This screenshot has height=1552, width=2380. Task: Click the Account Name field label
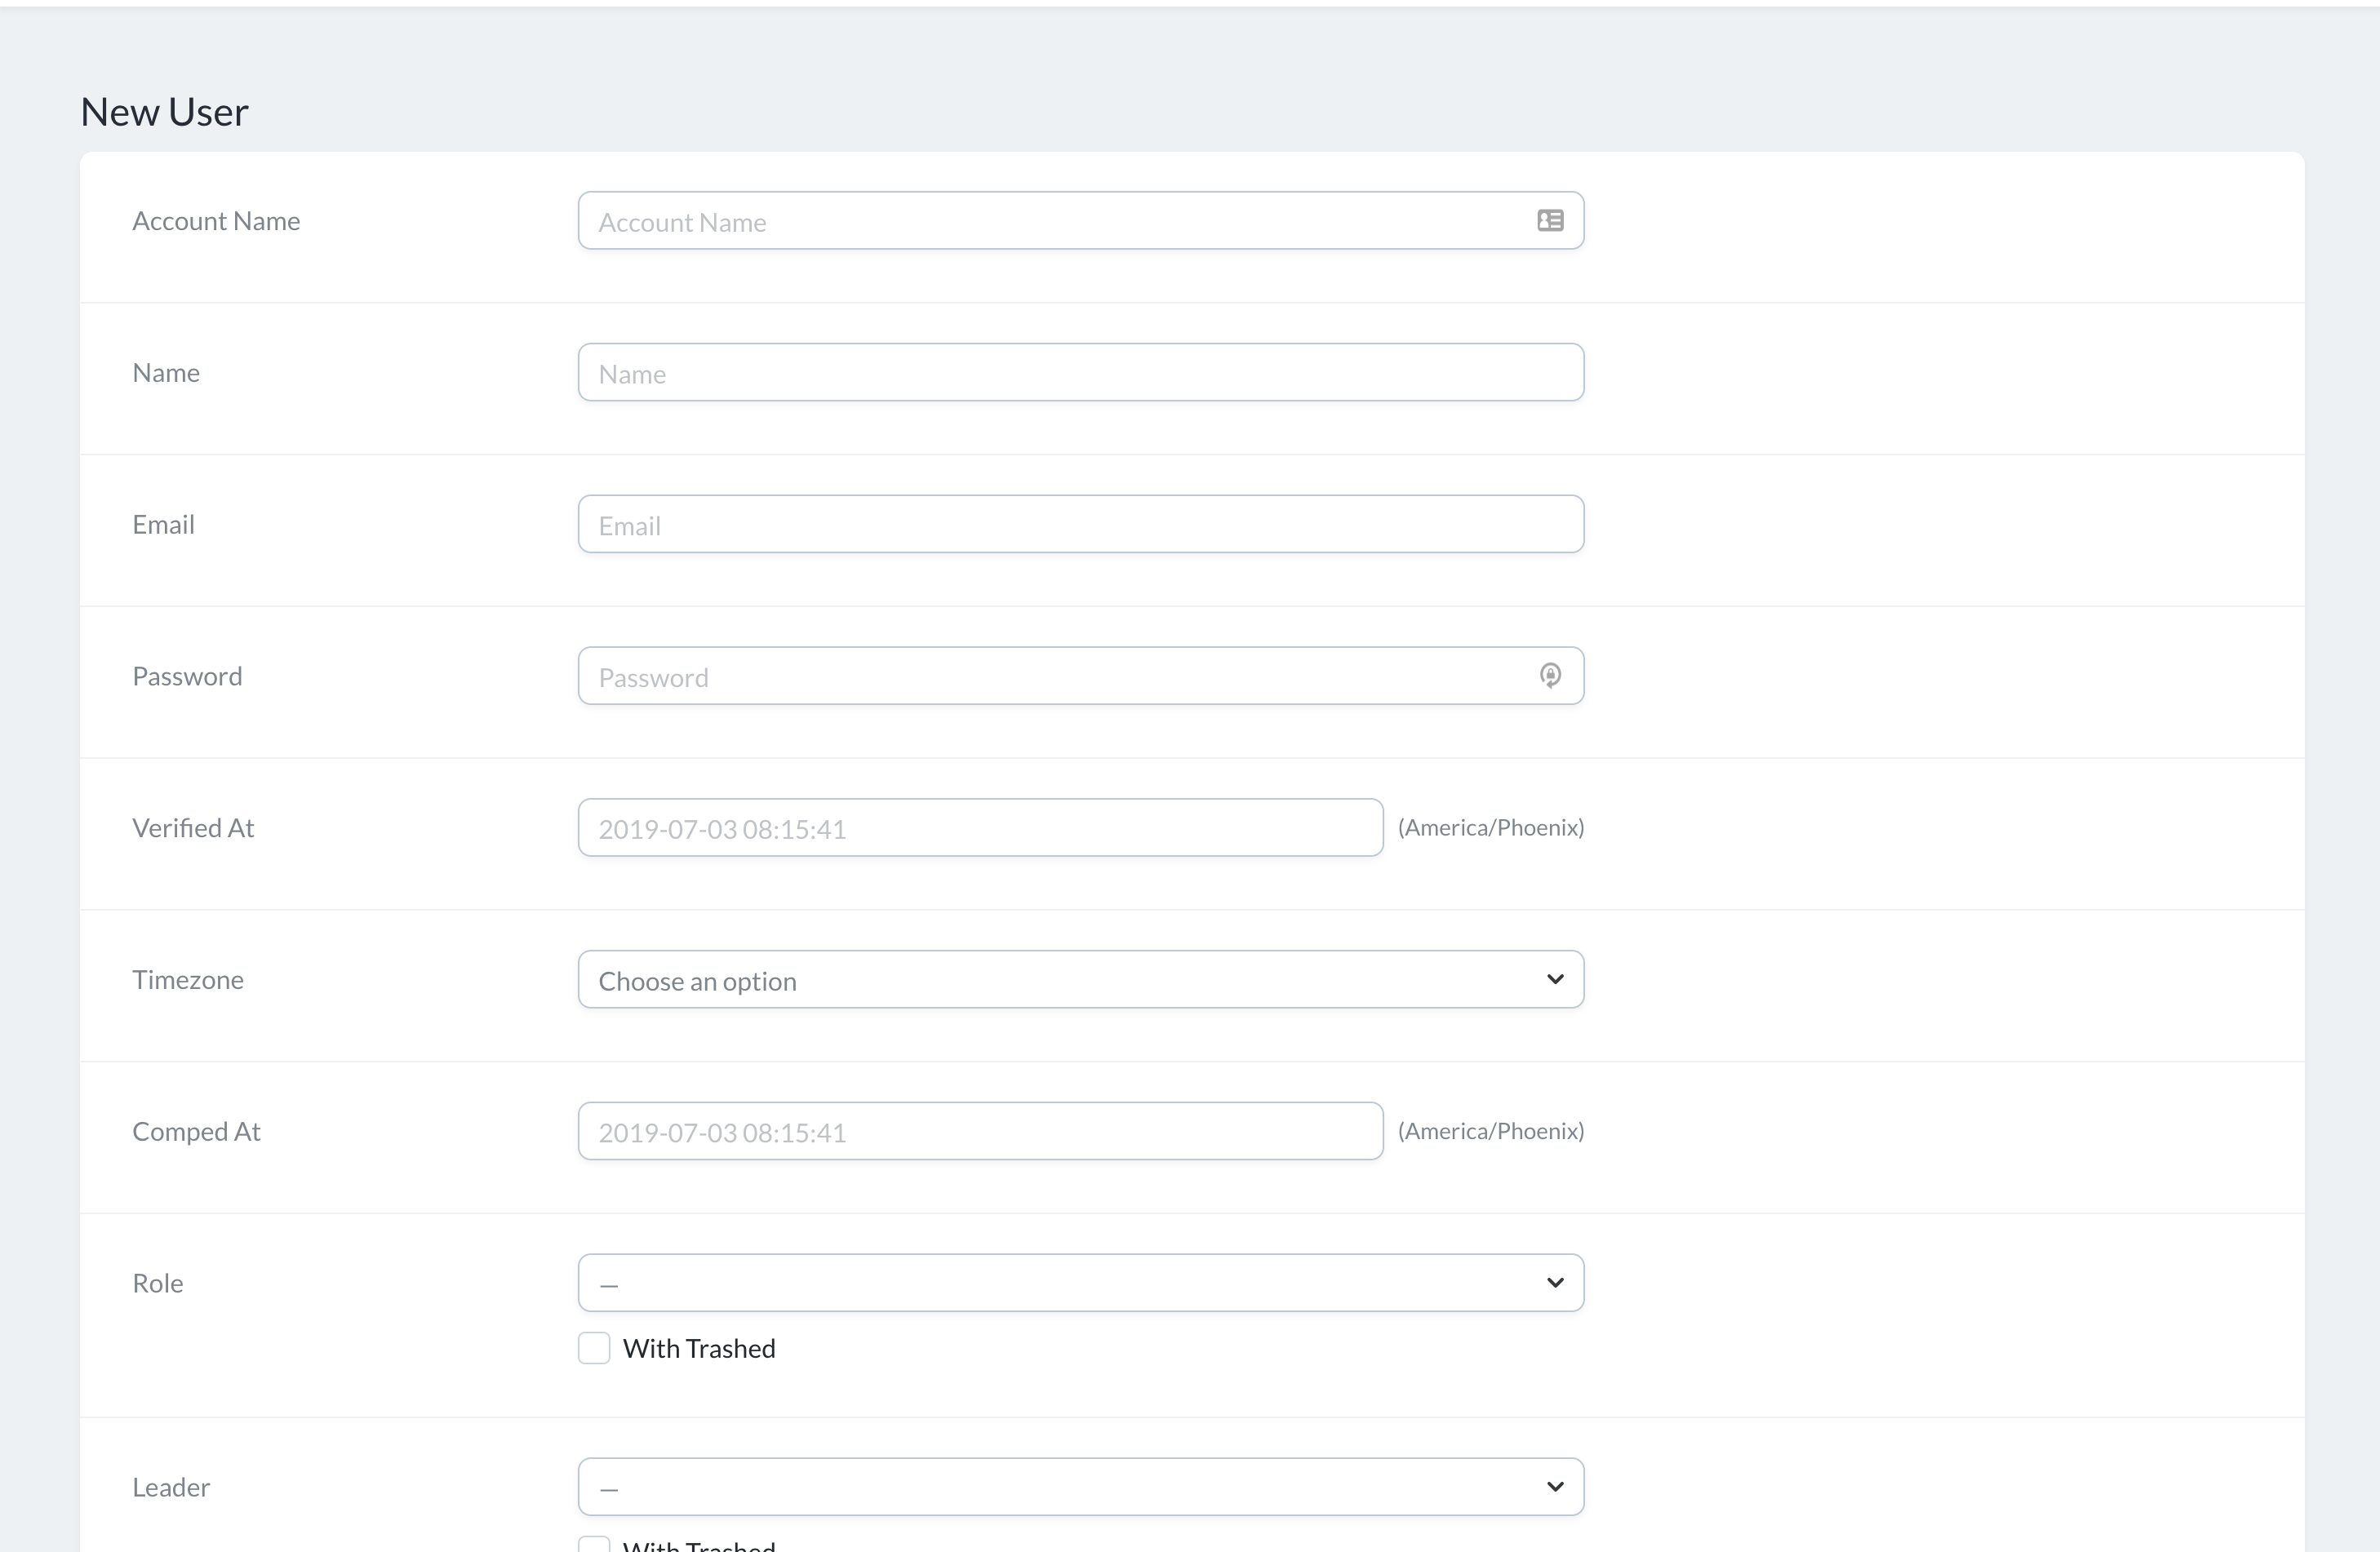point(216,220)
